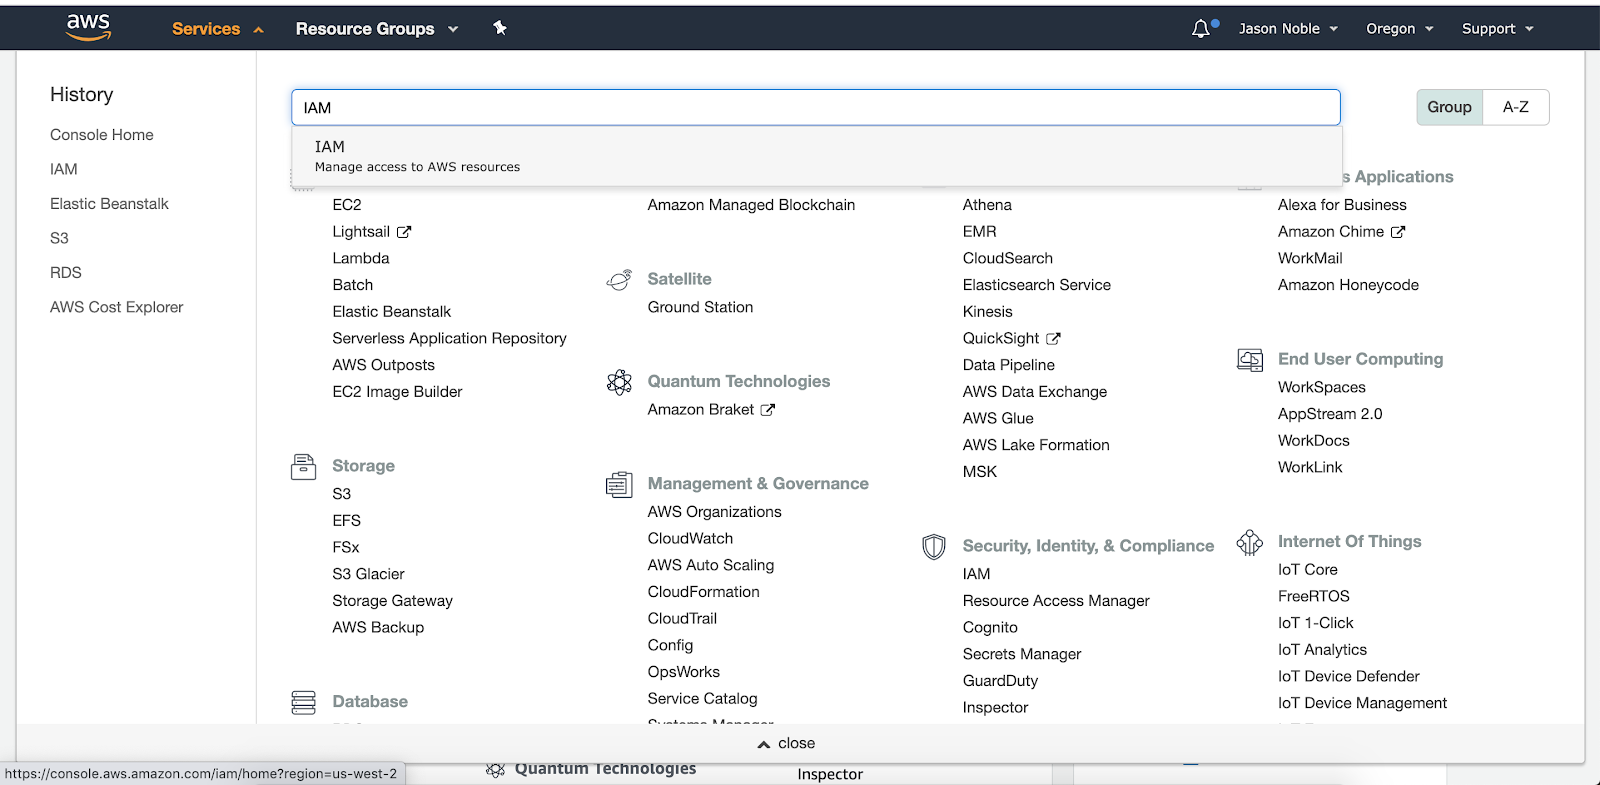Open AWS Glue service
Viewport: 1600px width, 785px height.
[998, 419]
